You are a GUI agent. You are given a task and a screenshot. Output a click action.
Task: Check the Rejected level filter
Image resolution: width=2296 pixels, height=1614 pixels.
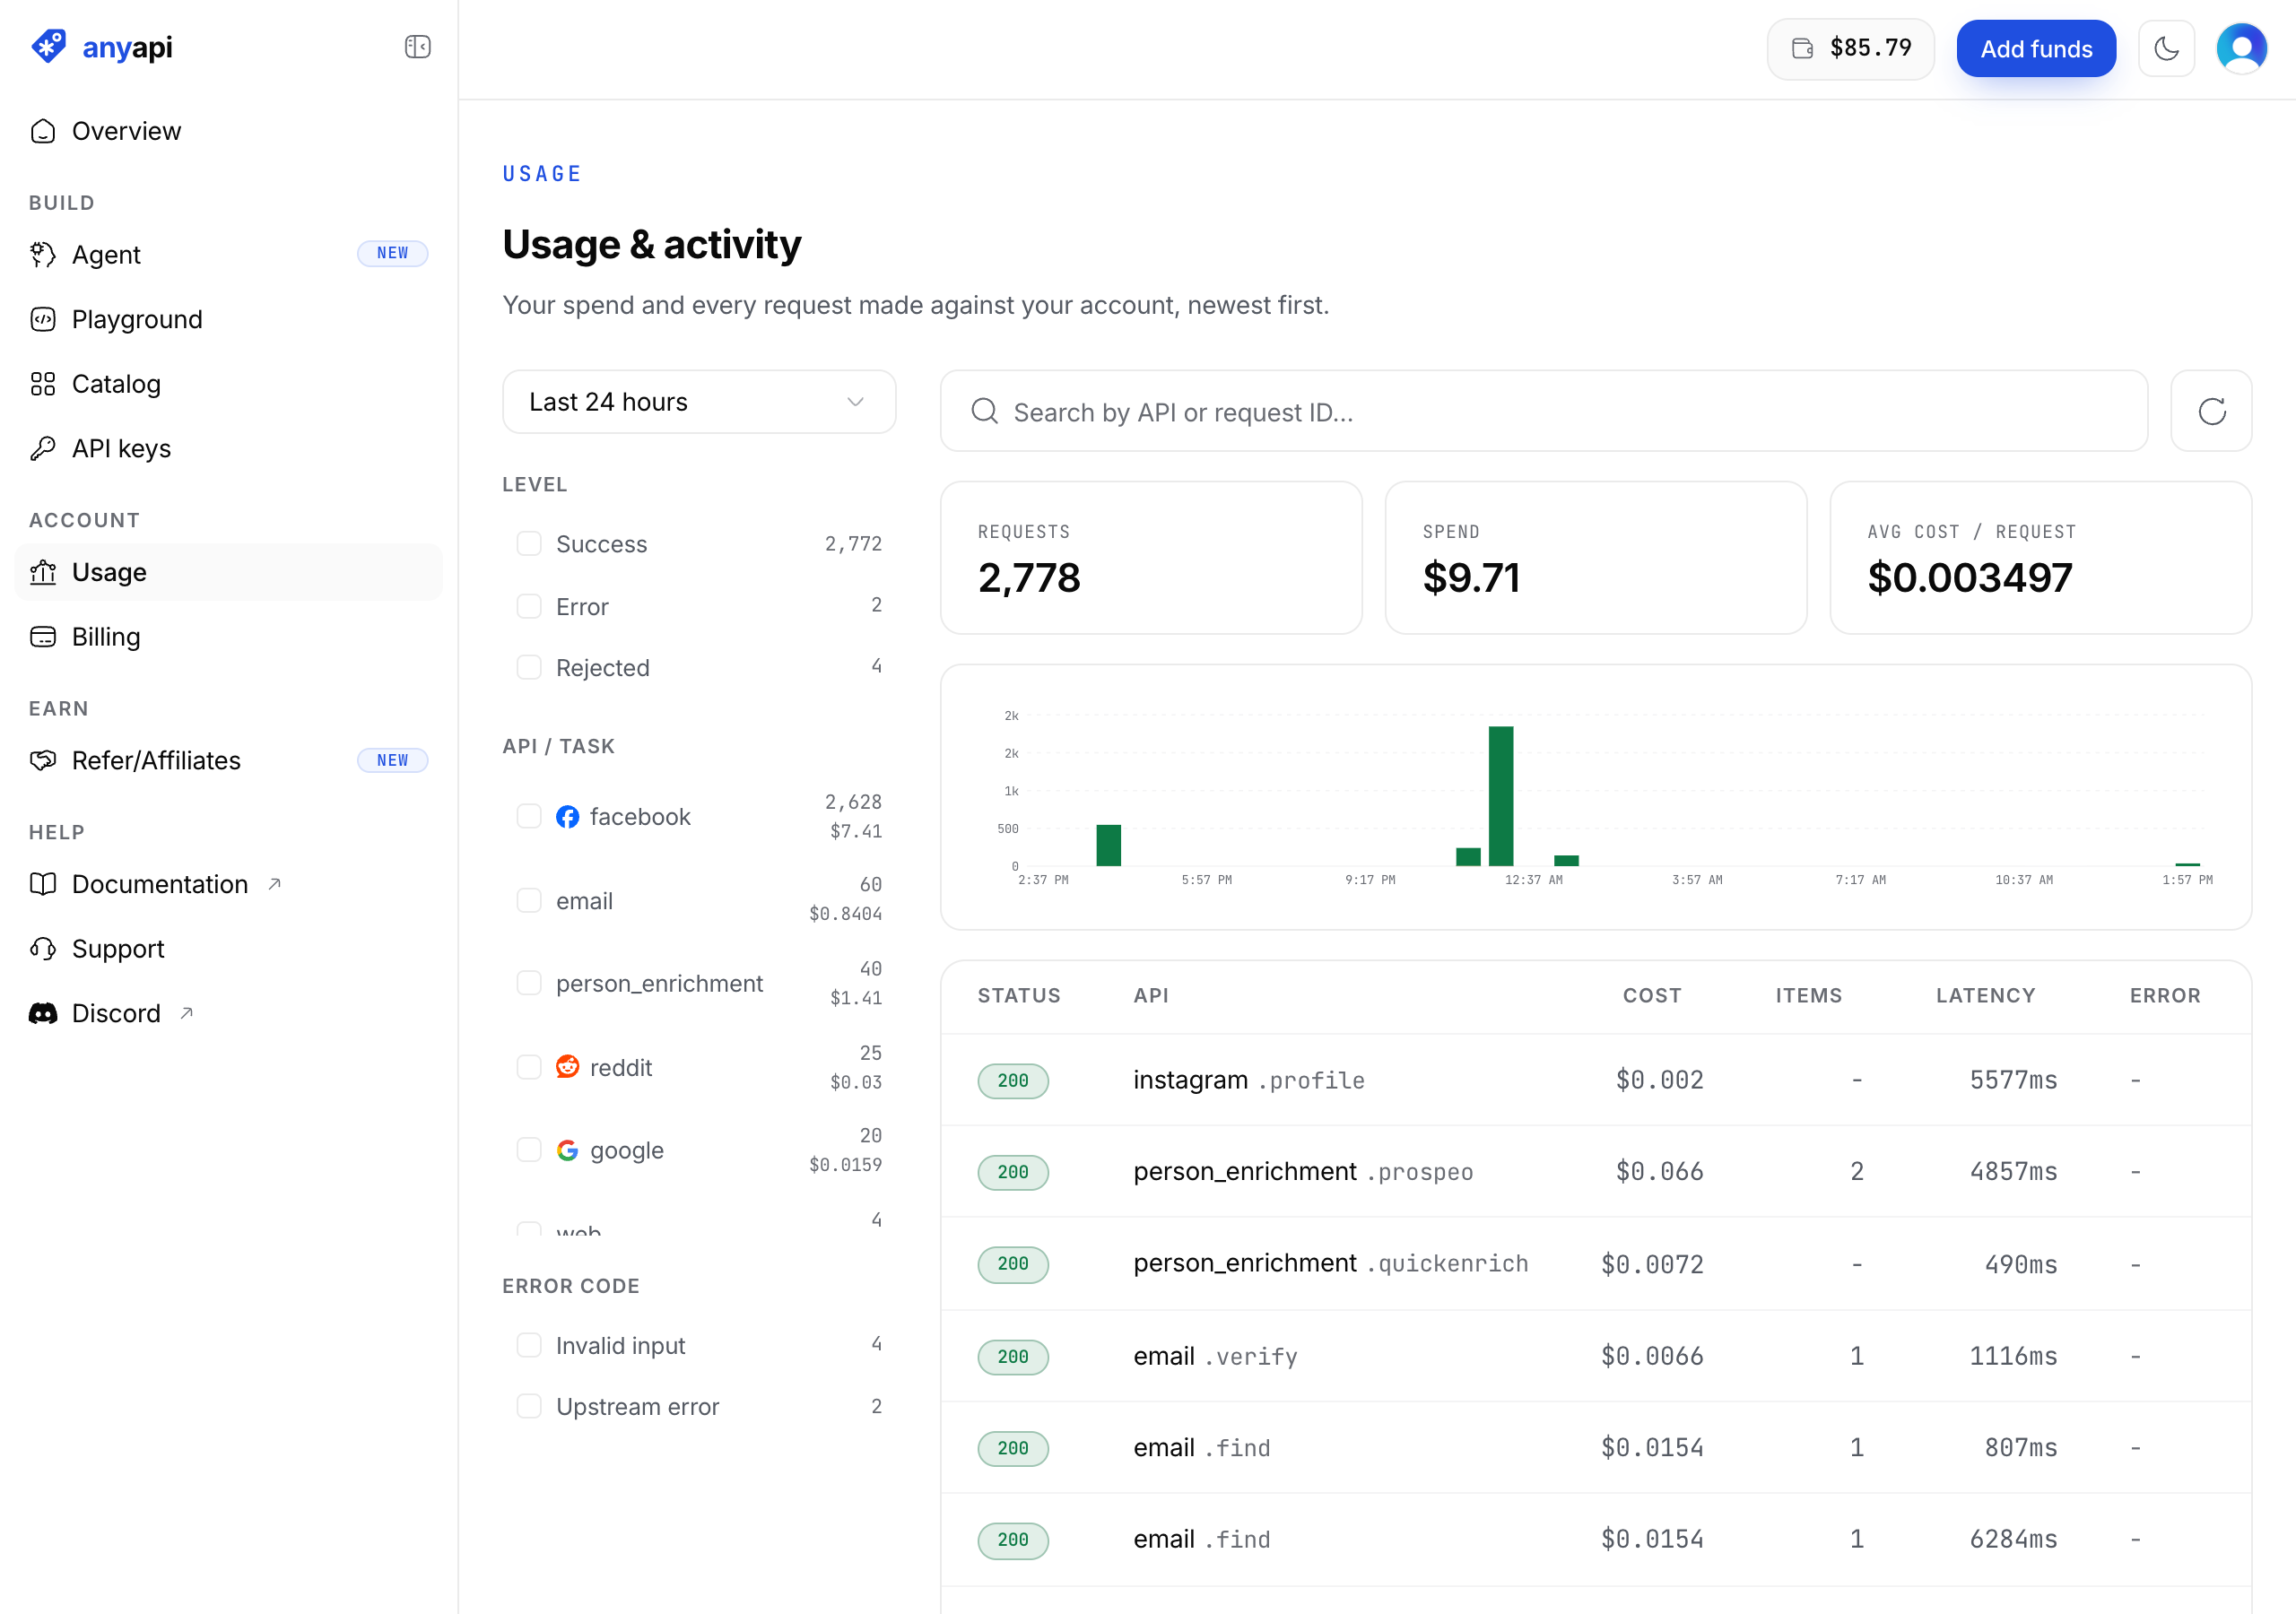[x=529, y=667]
